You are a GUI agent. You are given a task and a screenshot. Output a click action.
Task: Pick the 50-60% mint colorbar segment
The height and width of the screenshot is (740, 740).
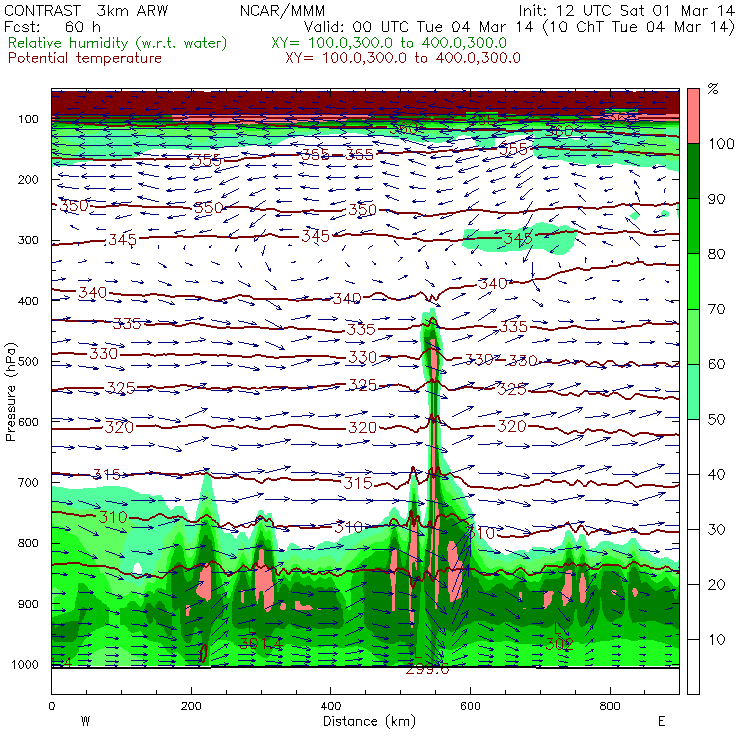(693, 392)
